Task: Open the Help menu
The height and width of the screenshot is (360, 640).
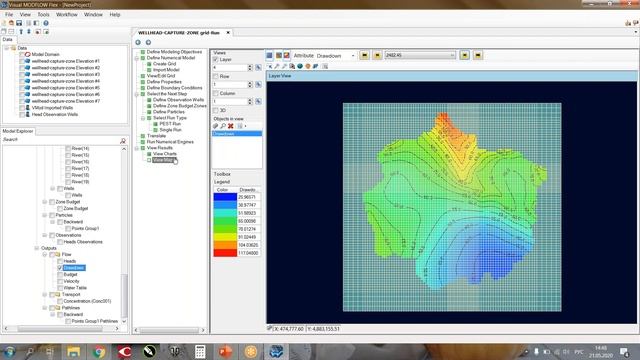Action: 115,14
